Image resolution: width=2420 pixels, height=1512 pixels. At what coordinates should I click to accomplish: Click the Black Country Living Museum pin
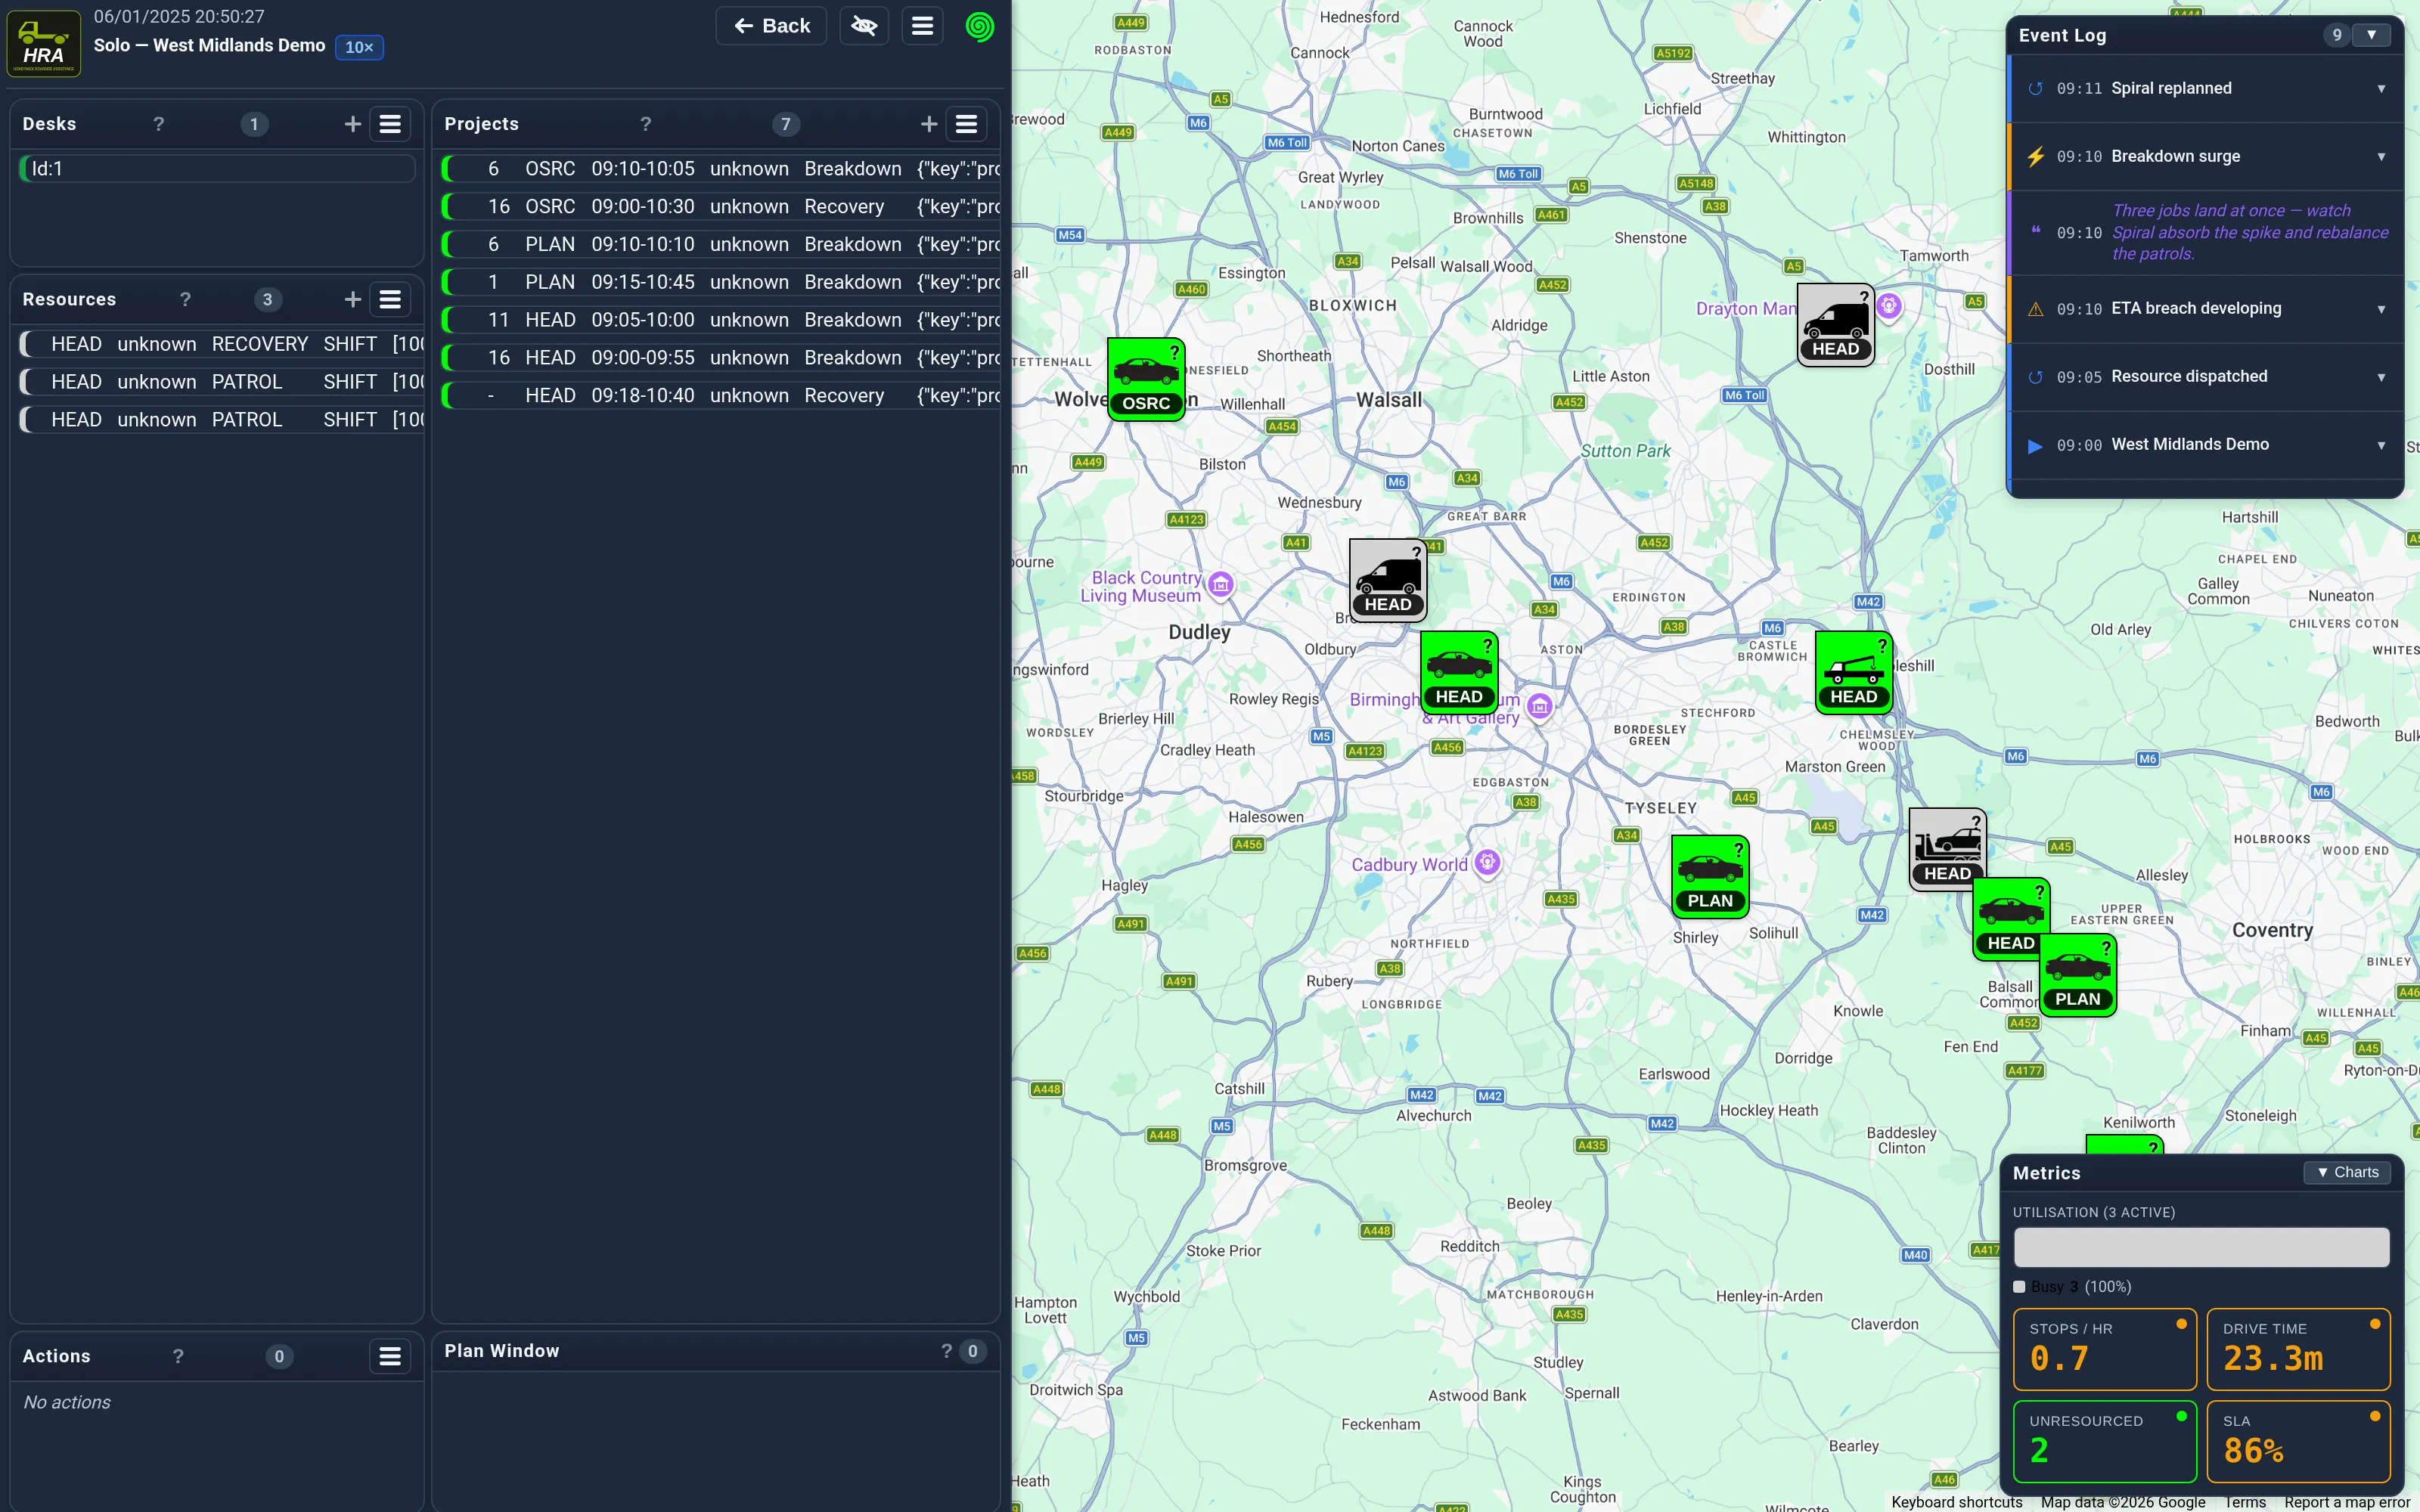click(1220, 585)
